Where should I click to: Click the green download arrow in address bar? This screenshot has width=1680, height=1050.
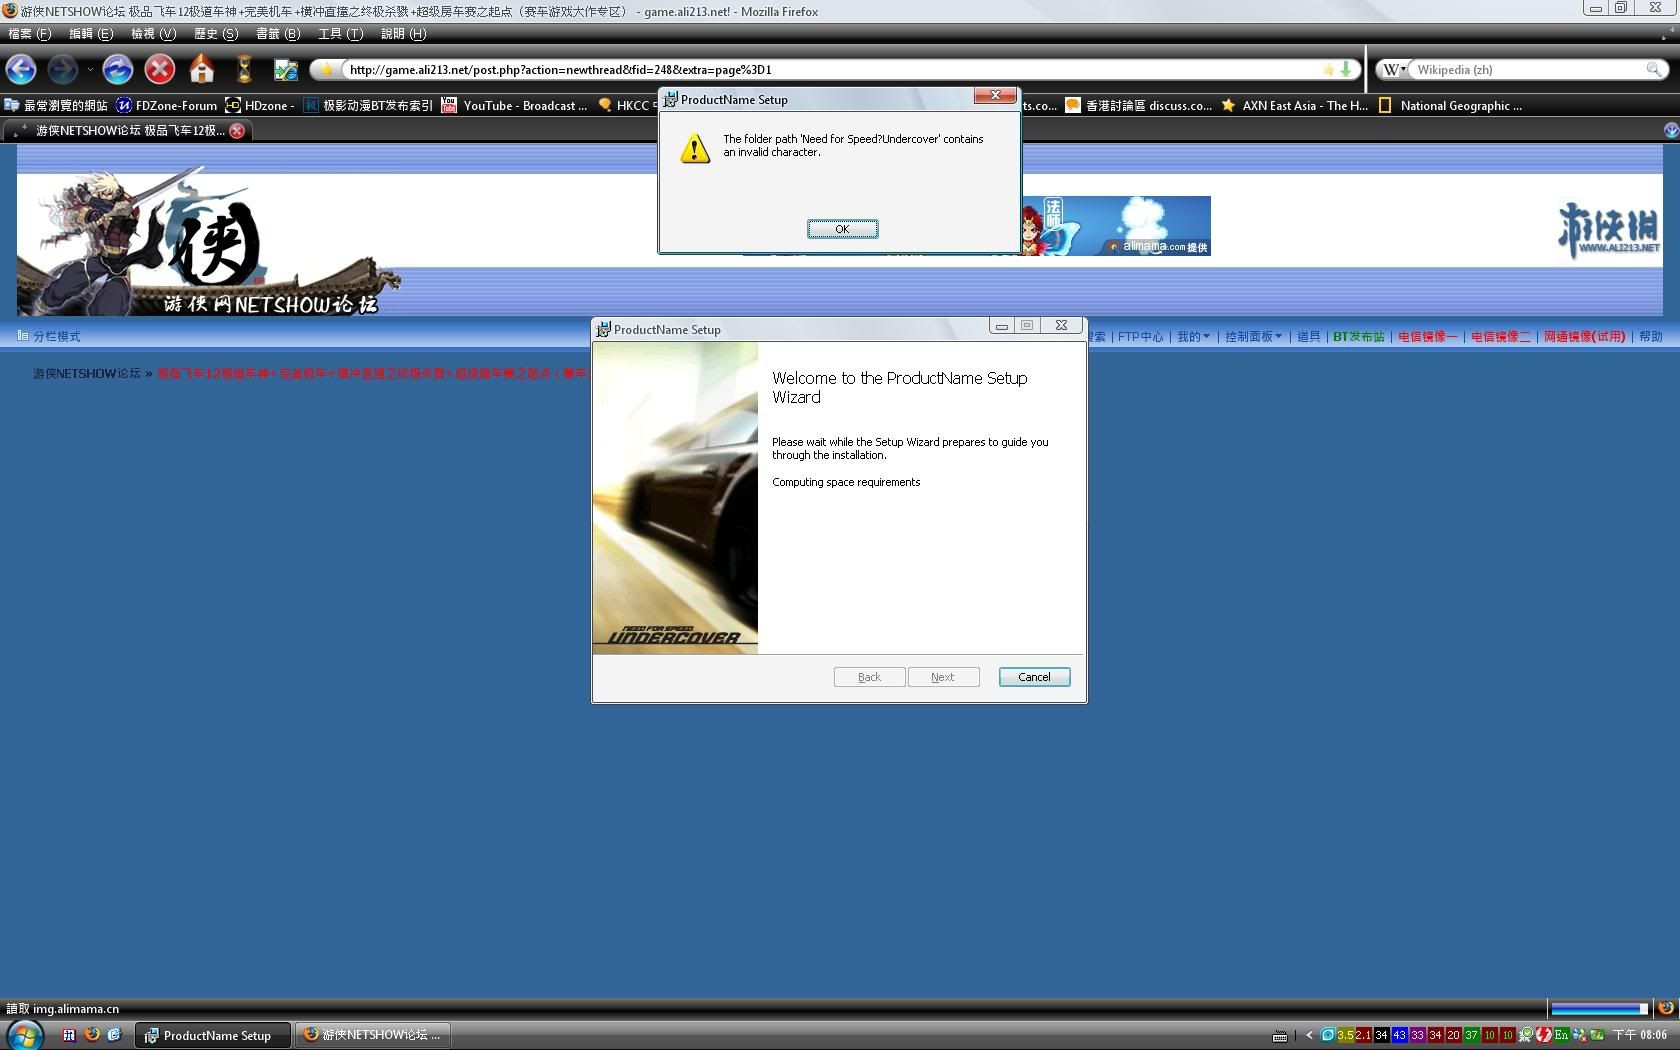point(1346,69)
